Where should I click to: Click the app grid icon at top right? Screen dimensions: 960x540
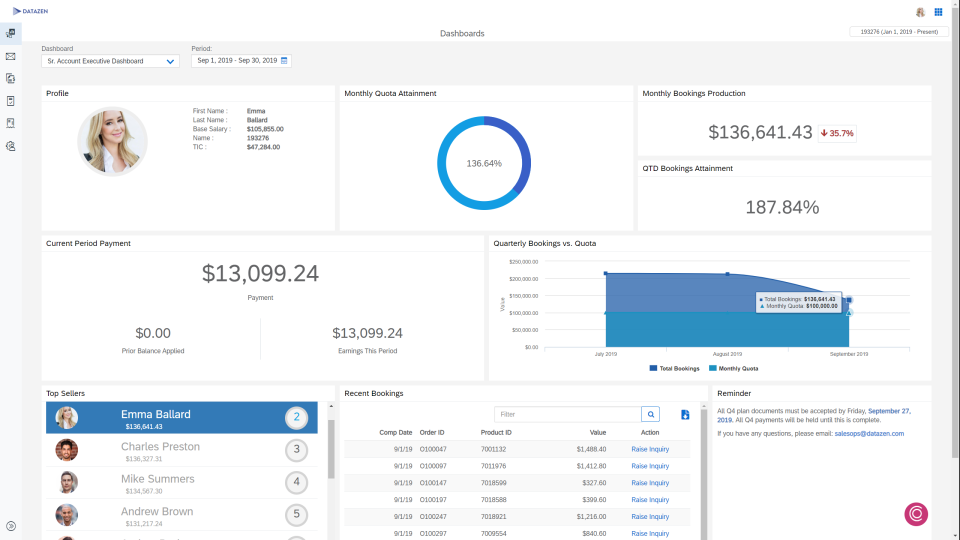pos(938,12)
